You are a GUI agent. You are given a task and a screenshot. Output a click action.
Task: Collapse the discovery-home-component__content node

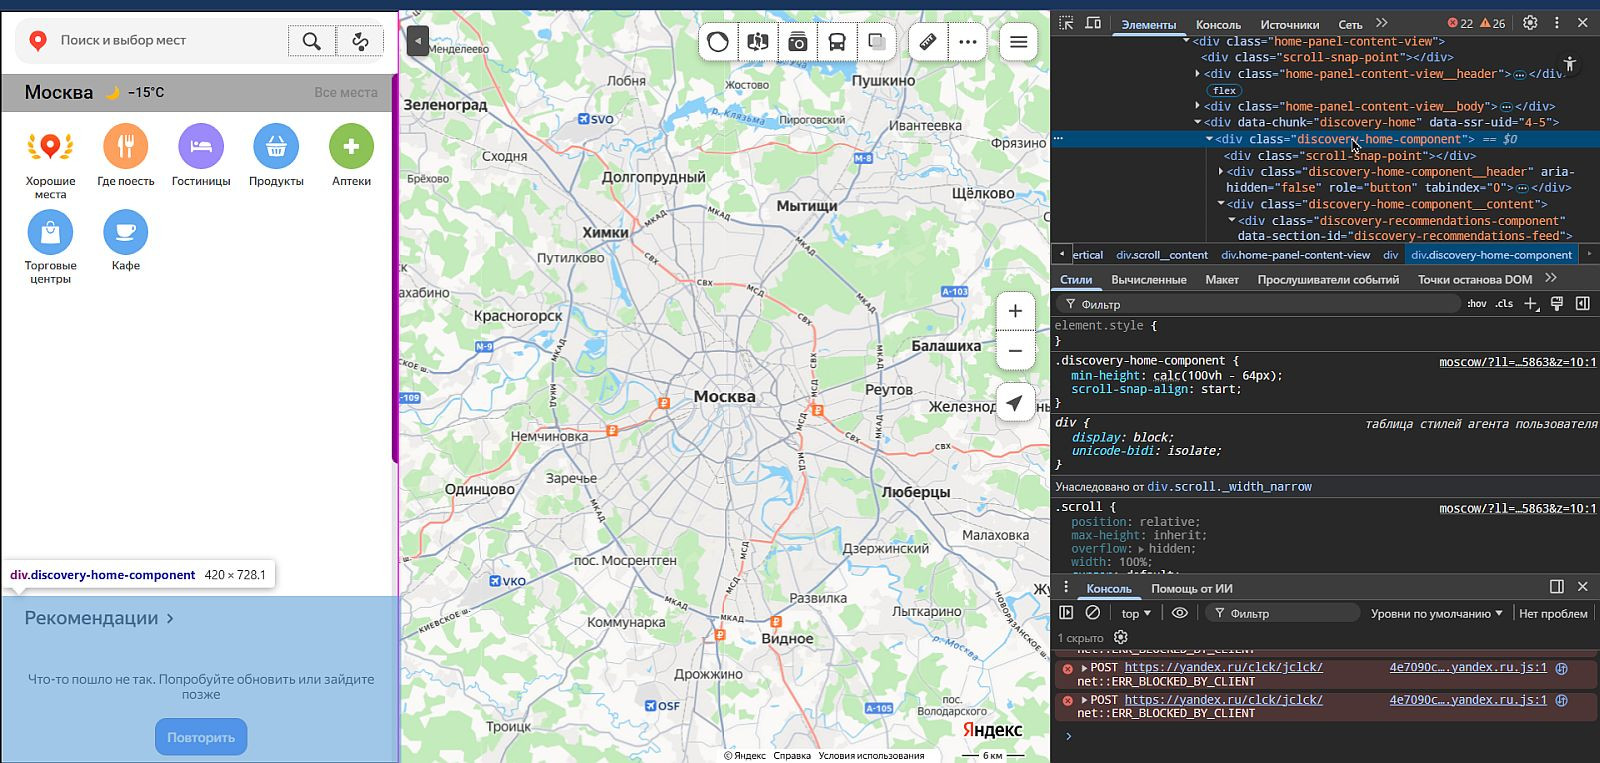pos(1221,204)
